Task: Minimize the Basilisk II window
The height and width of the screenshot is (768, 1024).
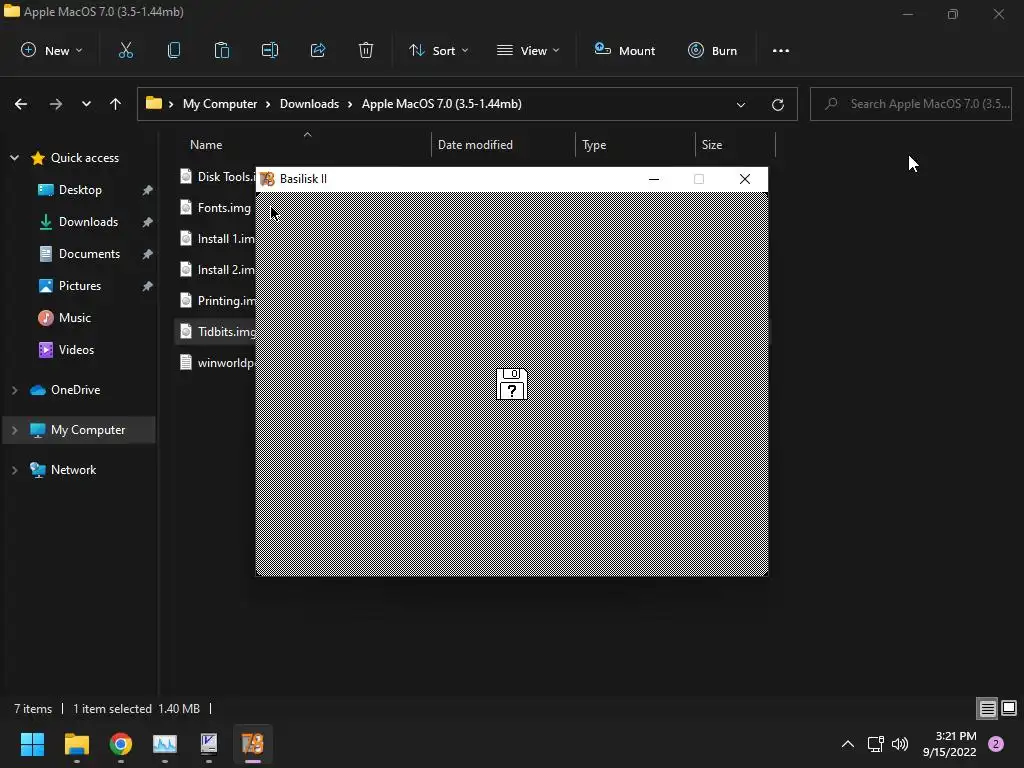Action: click(654, 179)
